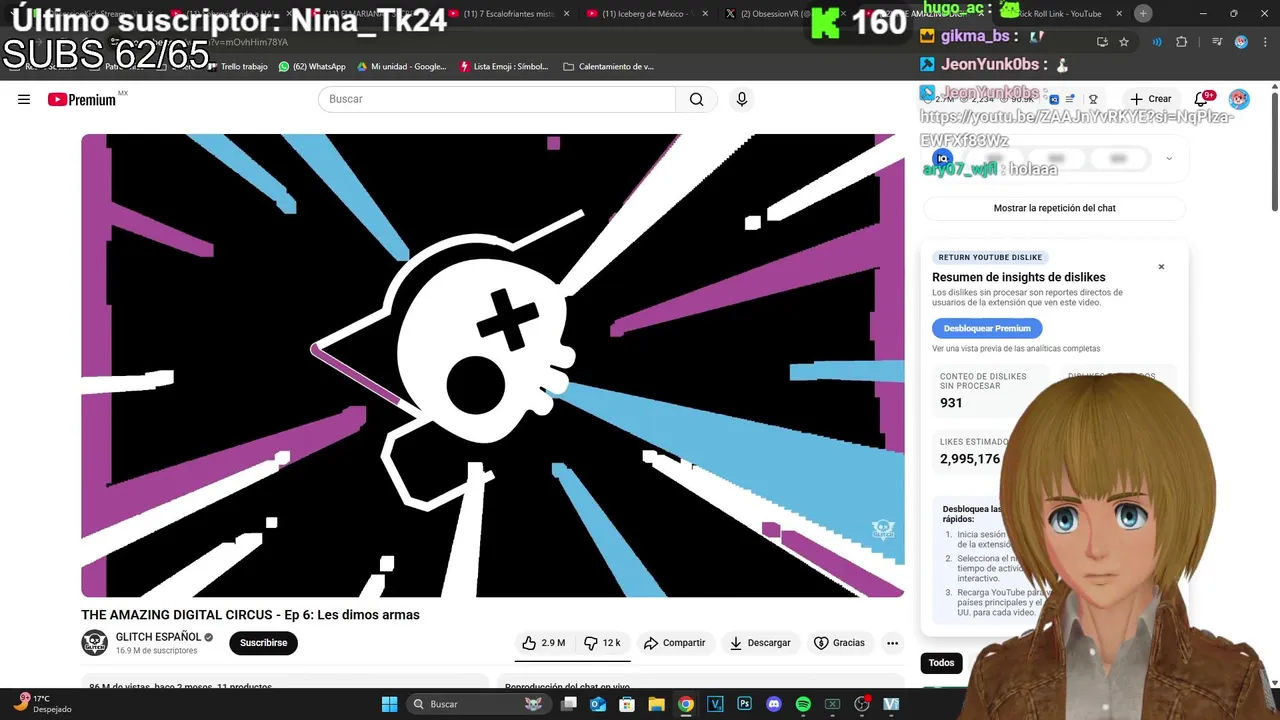Open File Explorer from taskbar
The width and height of the screenshot is (1280, 720).
656,704
